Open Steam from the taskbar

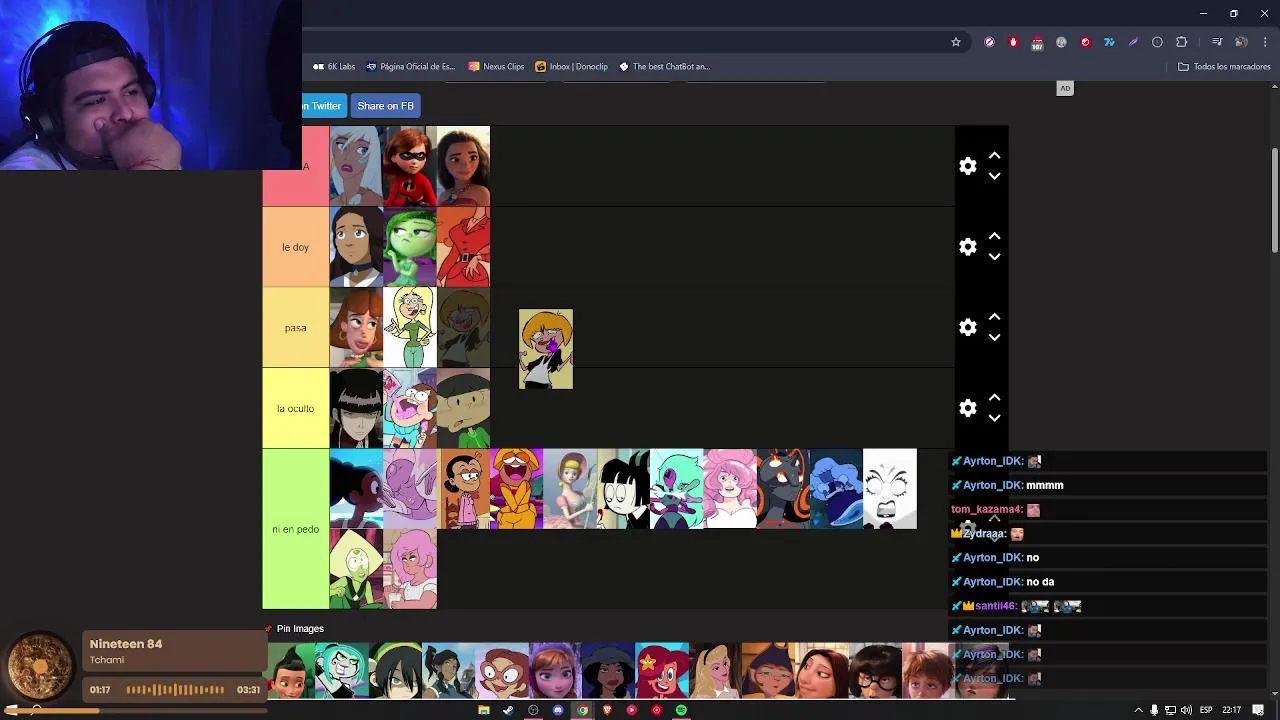[508, 710]
